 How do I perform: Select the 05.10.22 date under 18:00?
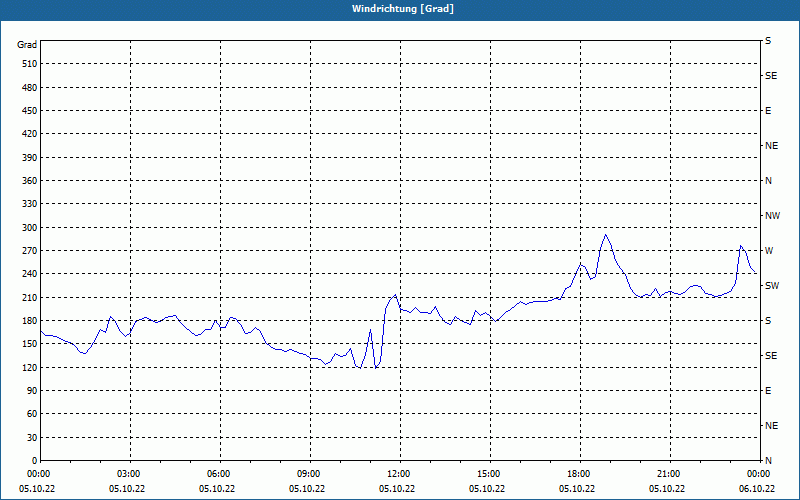577,488
